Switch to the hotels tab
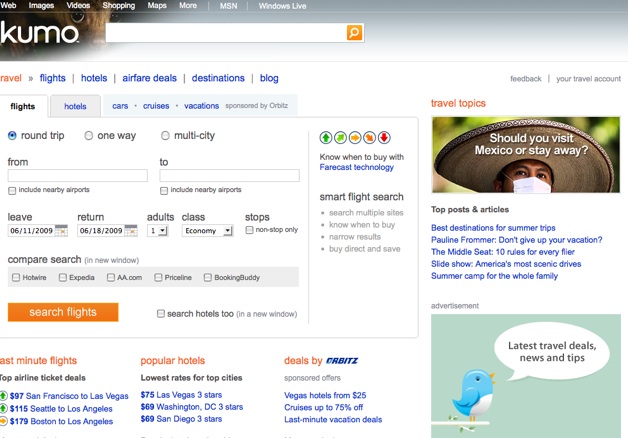628x438 pixels. [x=75, y=106]
